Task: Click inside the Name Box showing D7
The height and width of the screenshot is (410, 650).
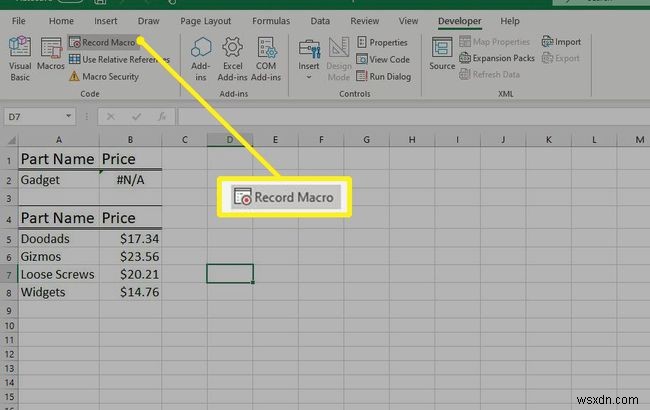Action: (33, 116)
